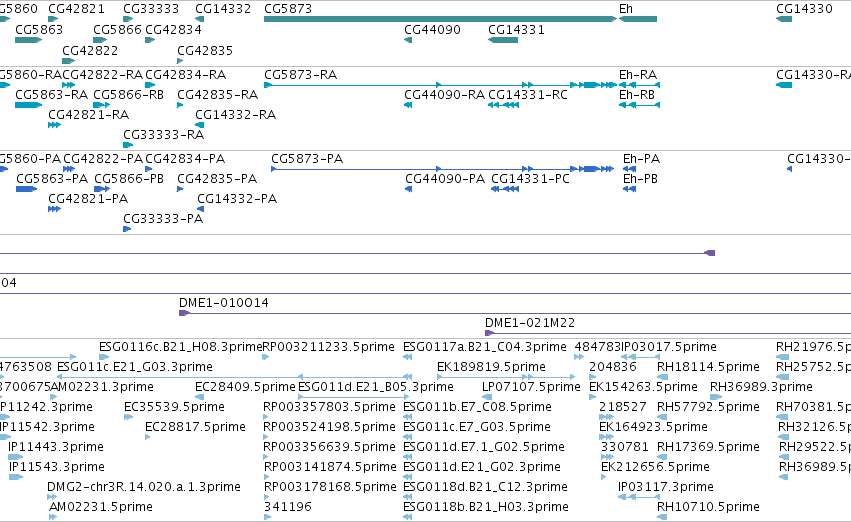851x522 pixels.
Task: Select EST ESG0116c.B21_H08.3prime
Action: click(x=180, y=347)
